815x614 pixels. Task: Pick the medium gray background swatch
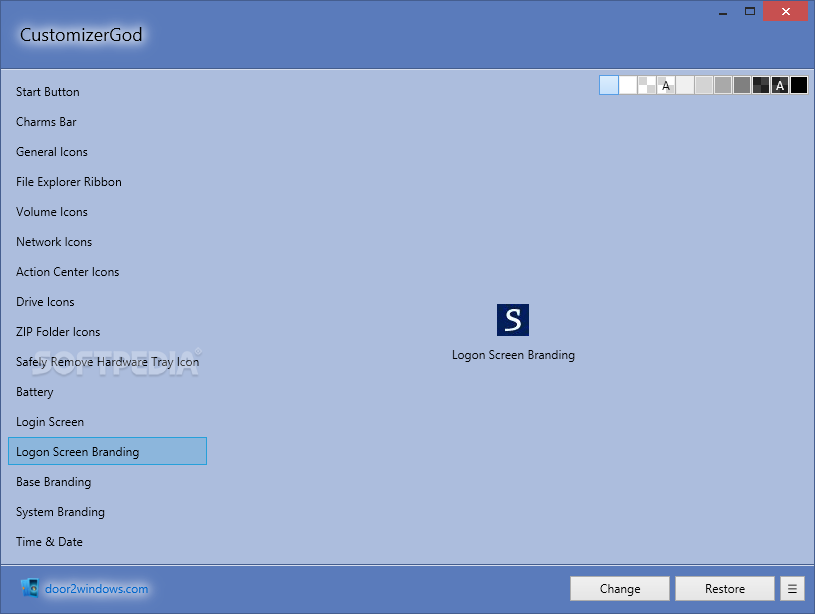[723, 85]
